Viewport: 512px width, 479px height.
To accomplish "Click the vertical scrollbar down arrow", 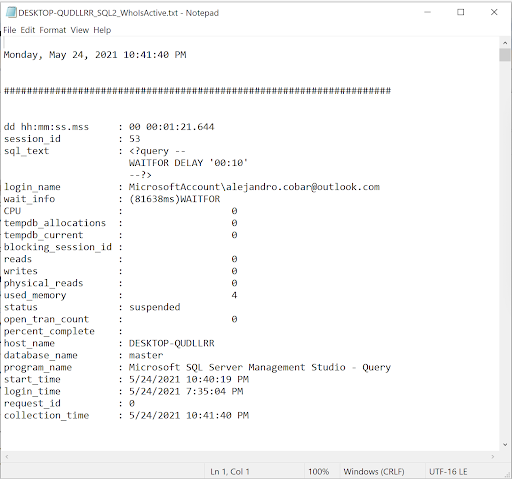I will click(505, 445).
